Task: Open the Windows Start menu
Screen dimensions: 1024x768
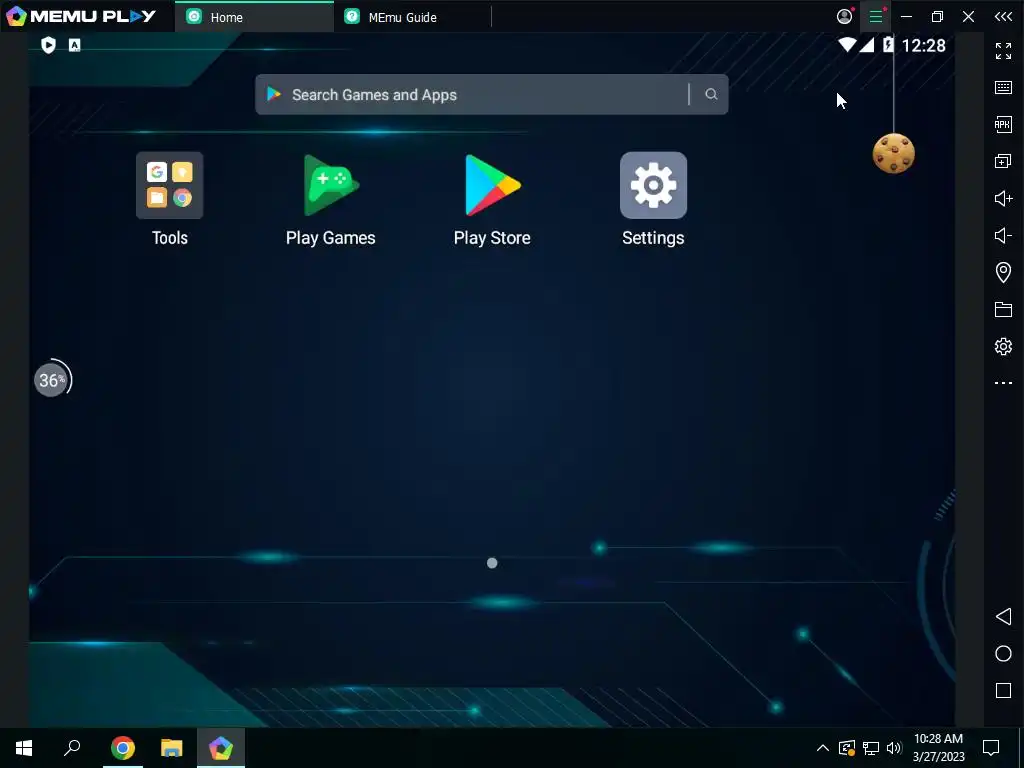Action: tap(24, 748)
